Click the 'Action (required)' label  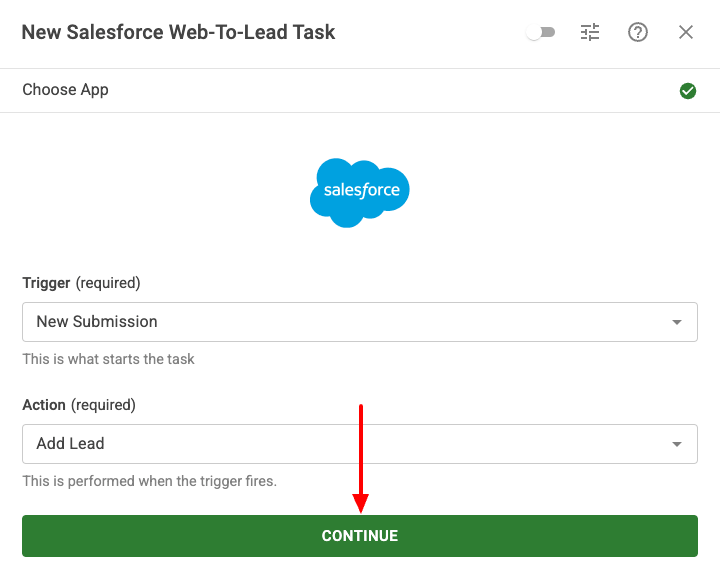tap(79, 405)
